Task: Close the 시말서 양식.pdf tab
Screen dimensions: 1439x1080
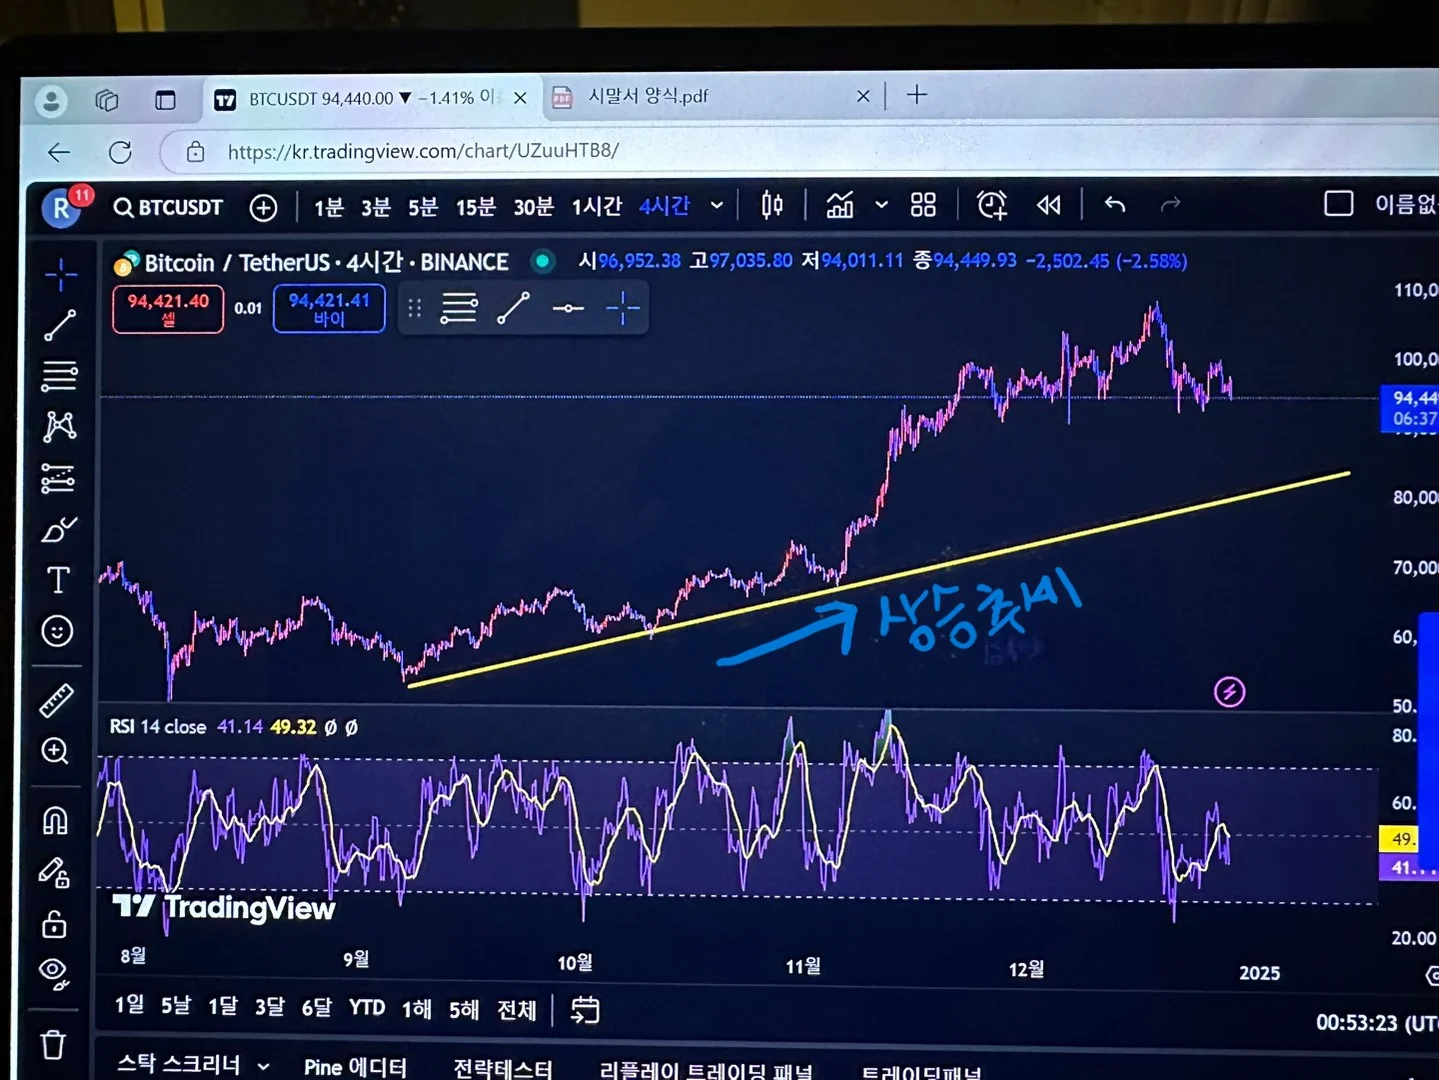Action: pos(863,96)
